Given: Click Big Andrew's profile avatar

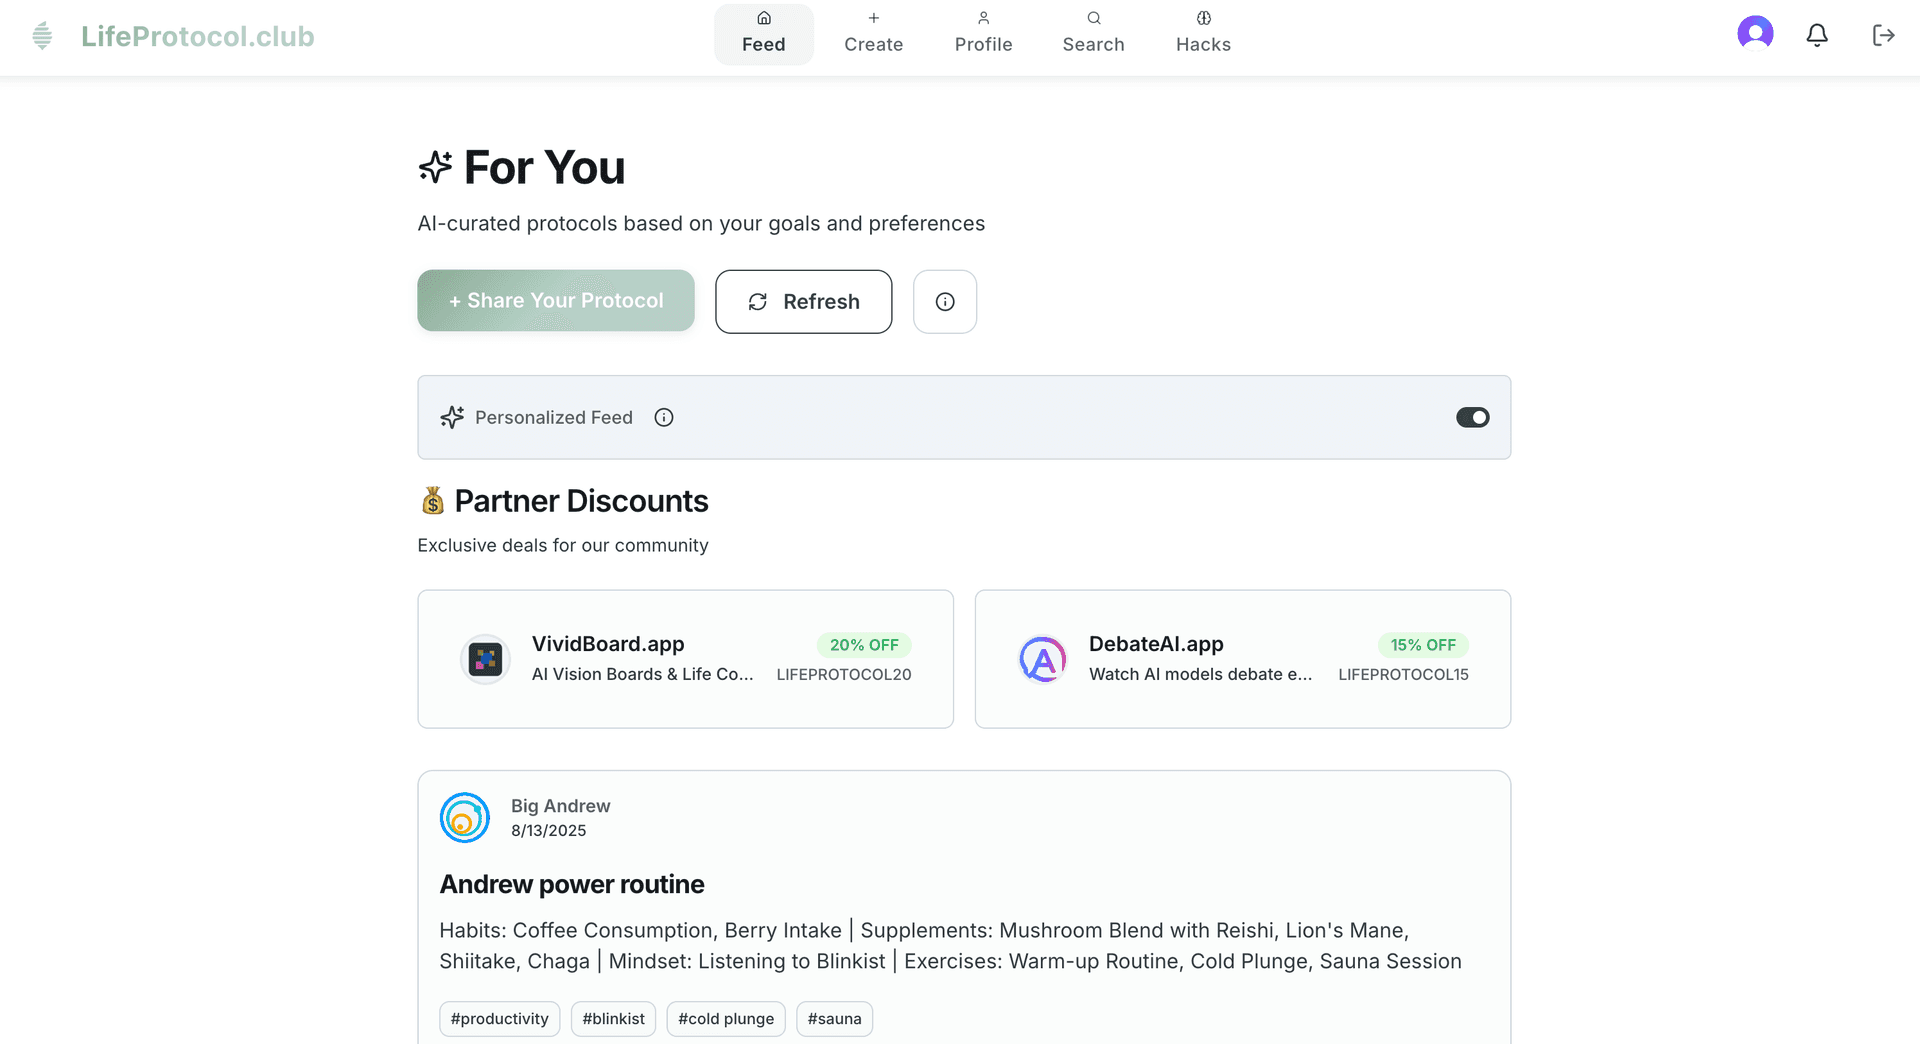Looking at the screenshot, I should (465, 818).
